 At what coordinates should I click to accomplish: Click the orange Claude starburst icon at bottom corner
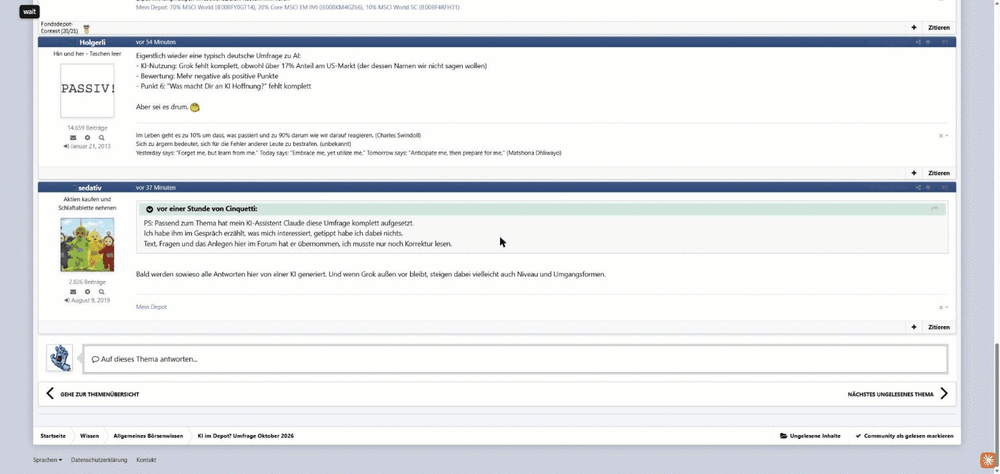pos(988,459)
